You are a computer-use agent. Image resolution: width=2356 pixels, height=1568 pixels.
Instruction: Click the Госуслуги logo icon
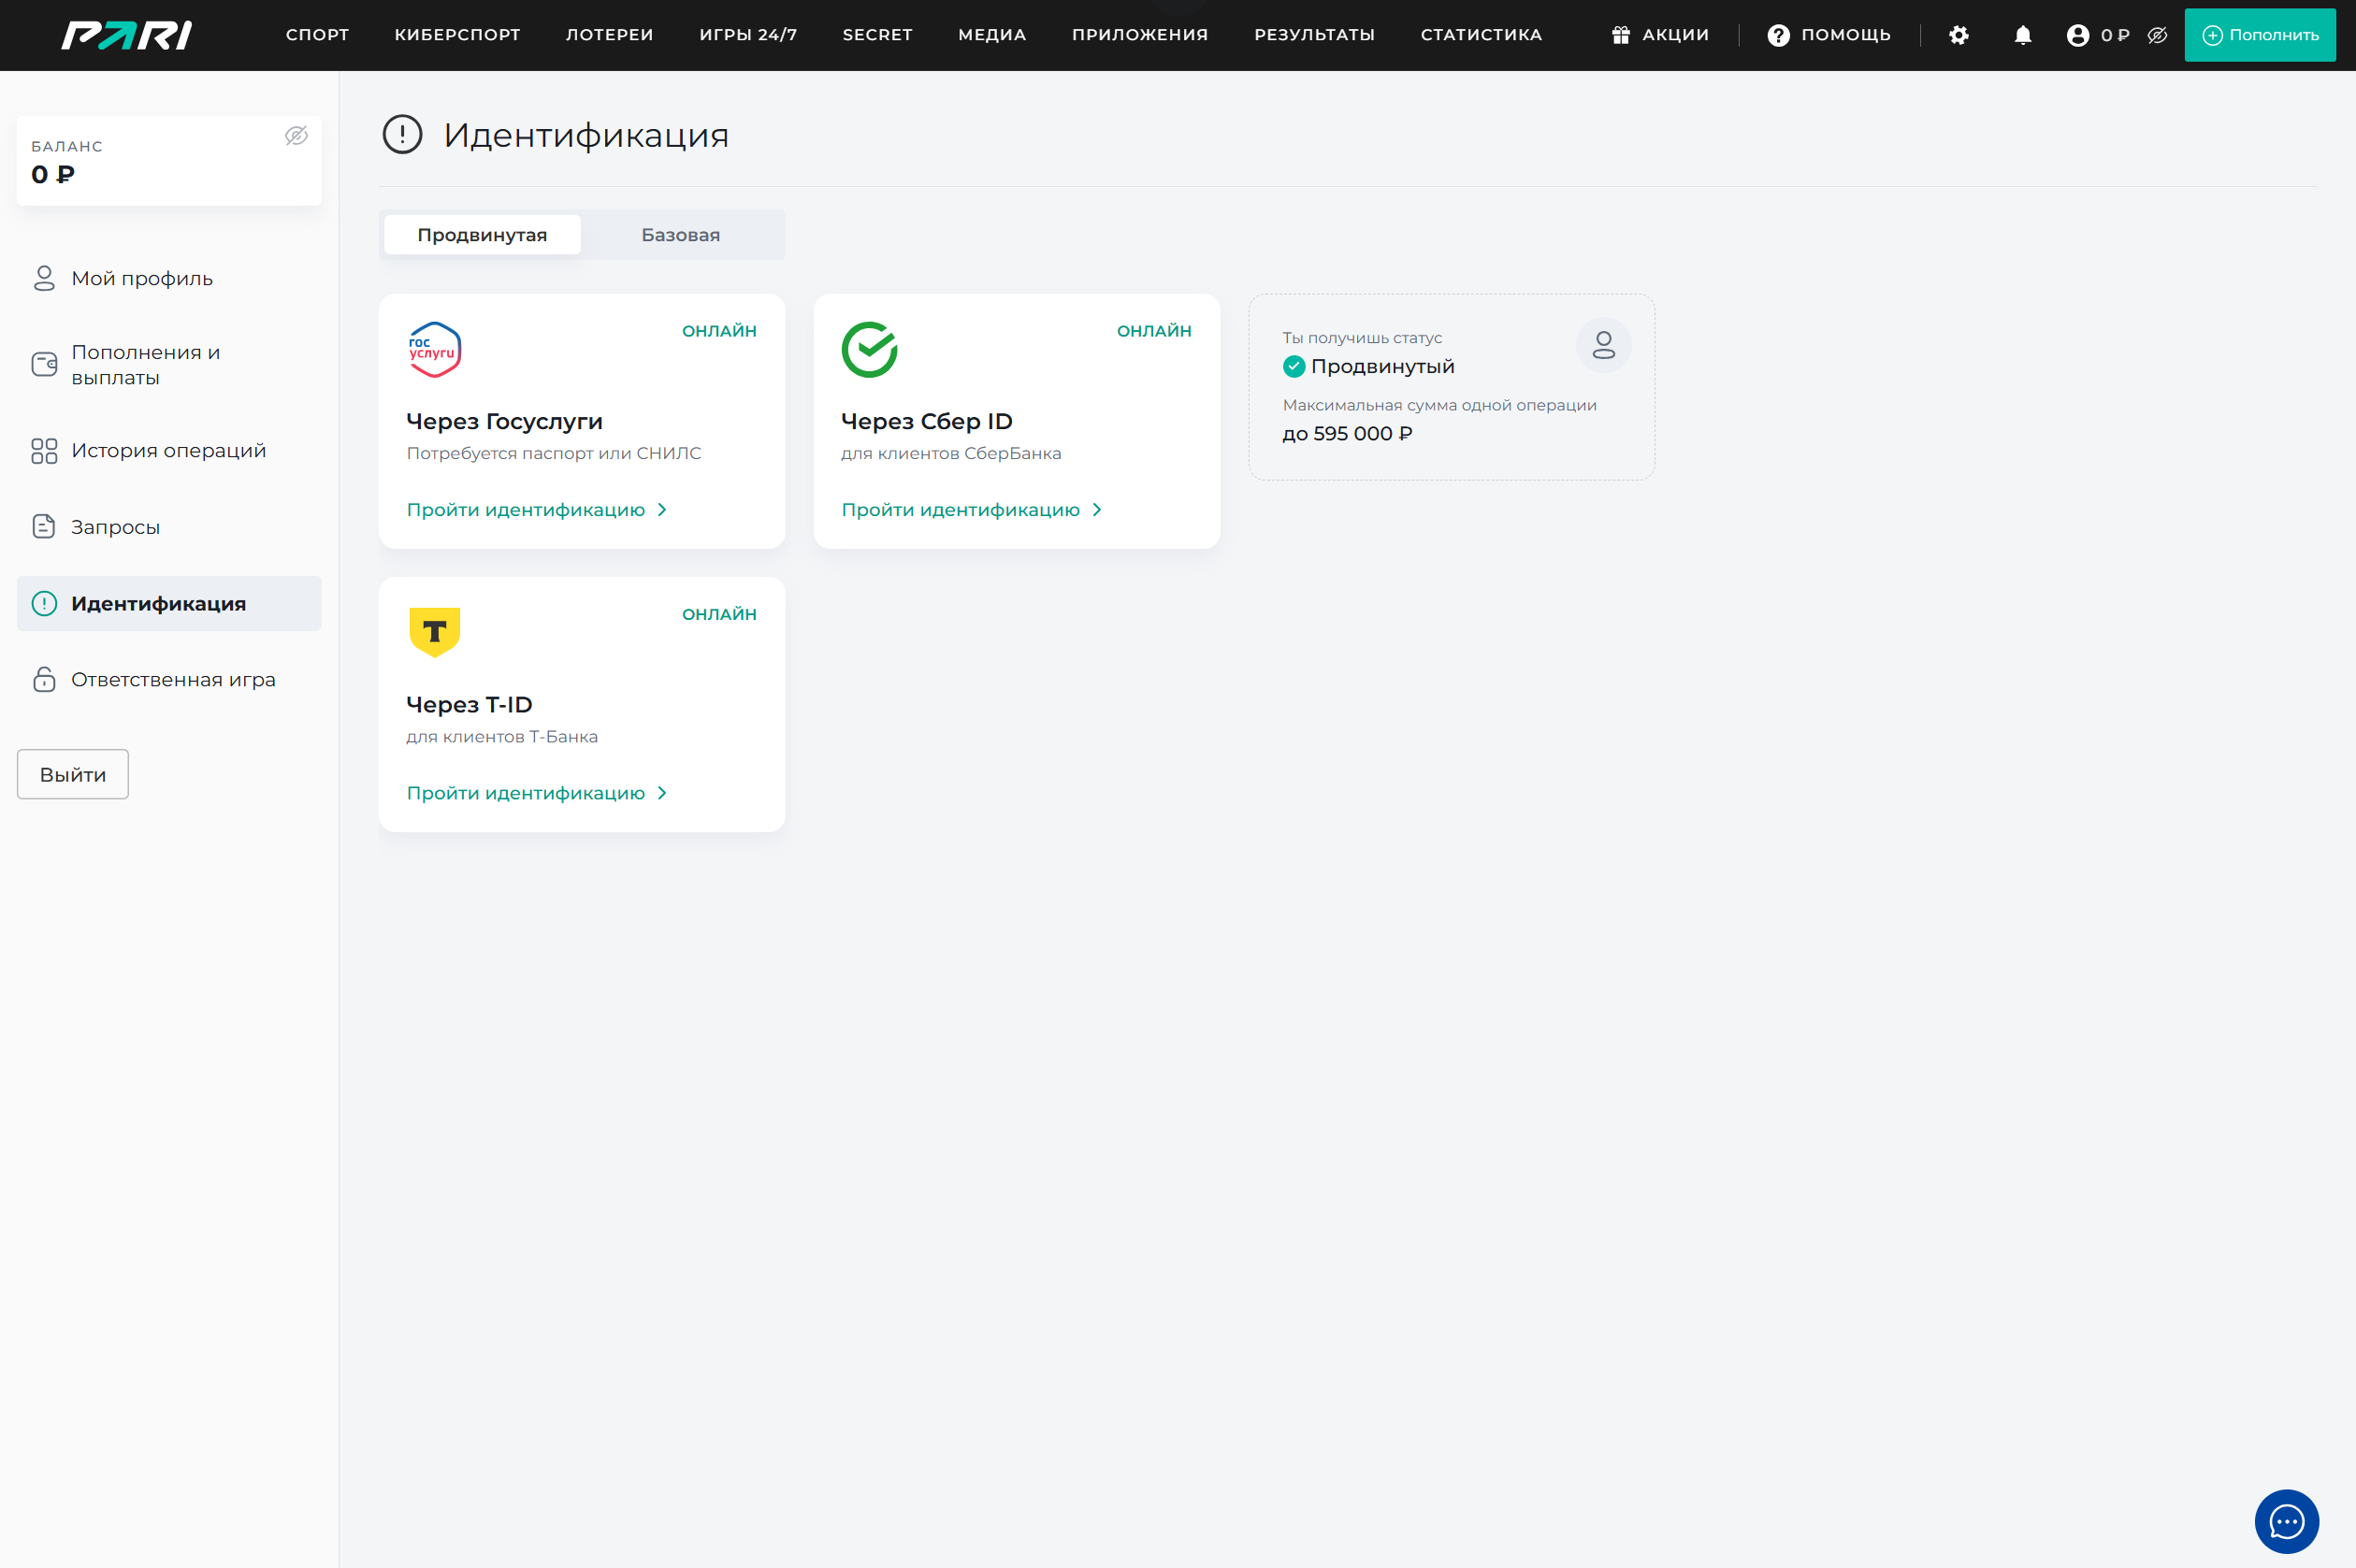pos(434,349)
